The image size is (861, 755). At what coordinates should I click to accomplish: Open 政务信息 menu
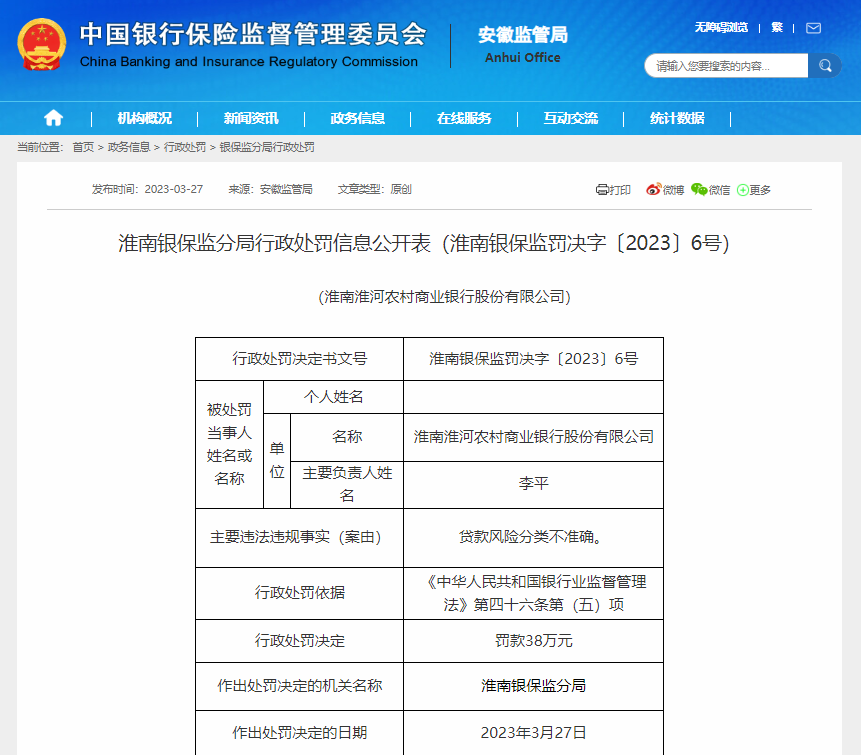pos(357,118)
